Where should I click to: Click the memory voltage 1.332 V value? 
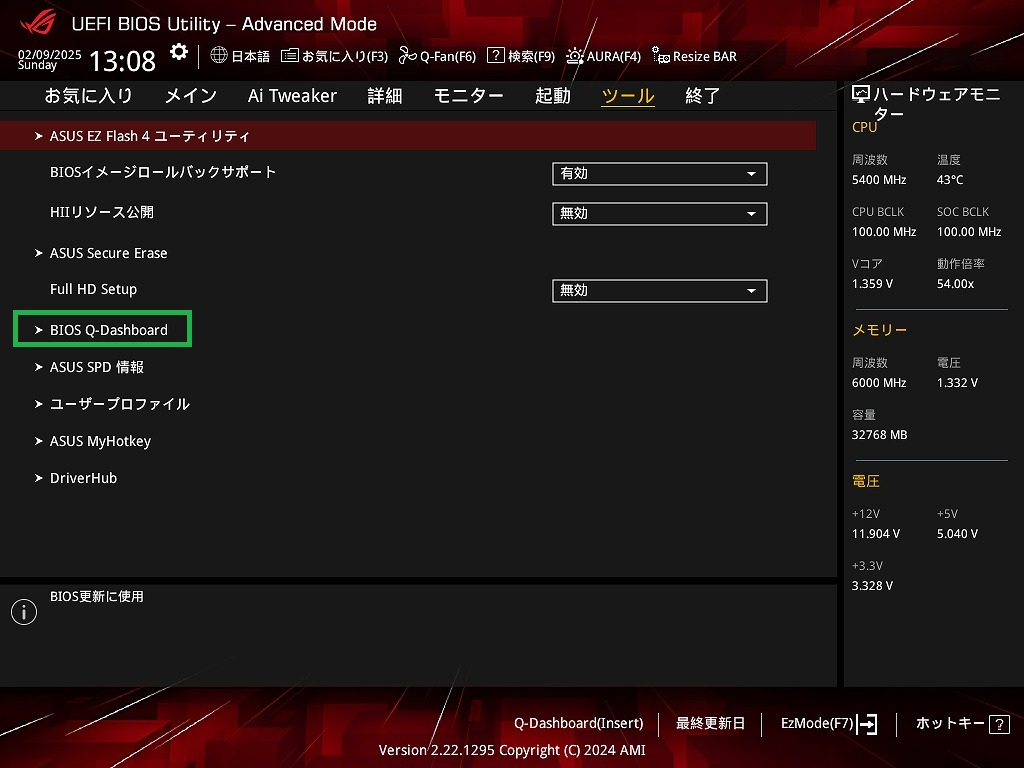957,383
